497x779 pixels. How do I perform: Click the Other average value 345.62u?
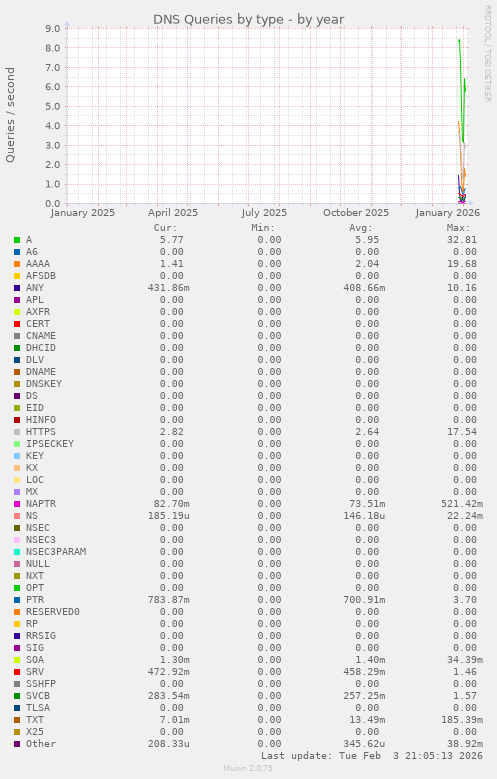tap(364, 744)
